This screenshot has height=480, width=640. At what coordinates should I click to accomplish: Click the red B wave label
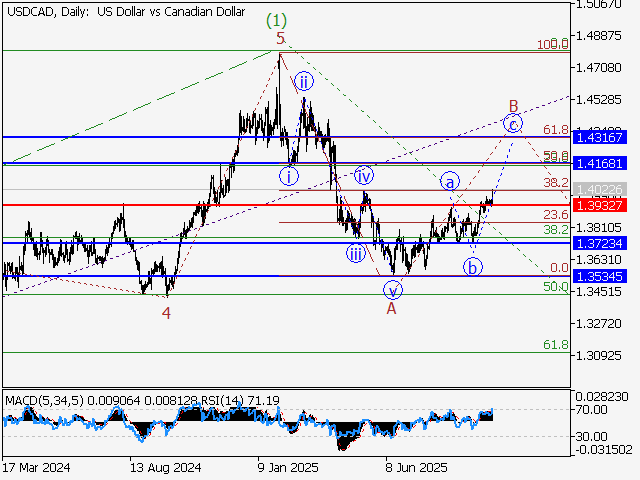point(513,105)
